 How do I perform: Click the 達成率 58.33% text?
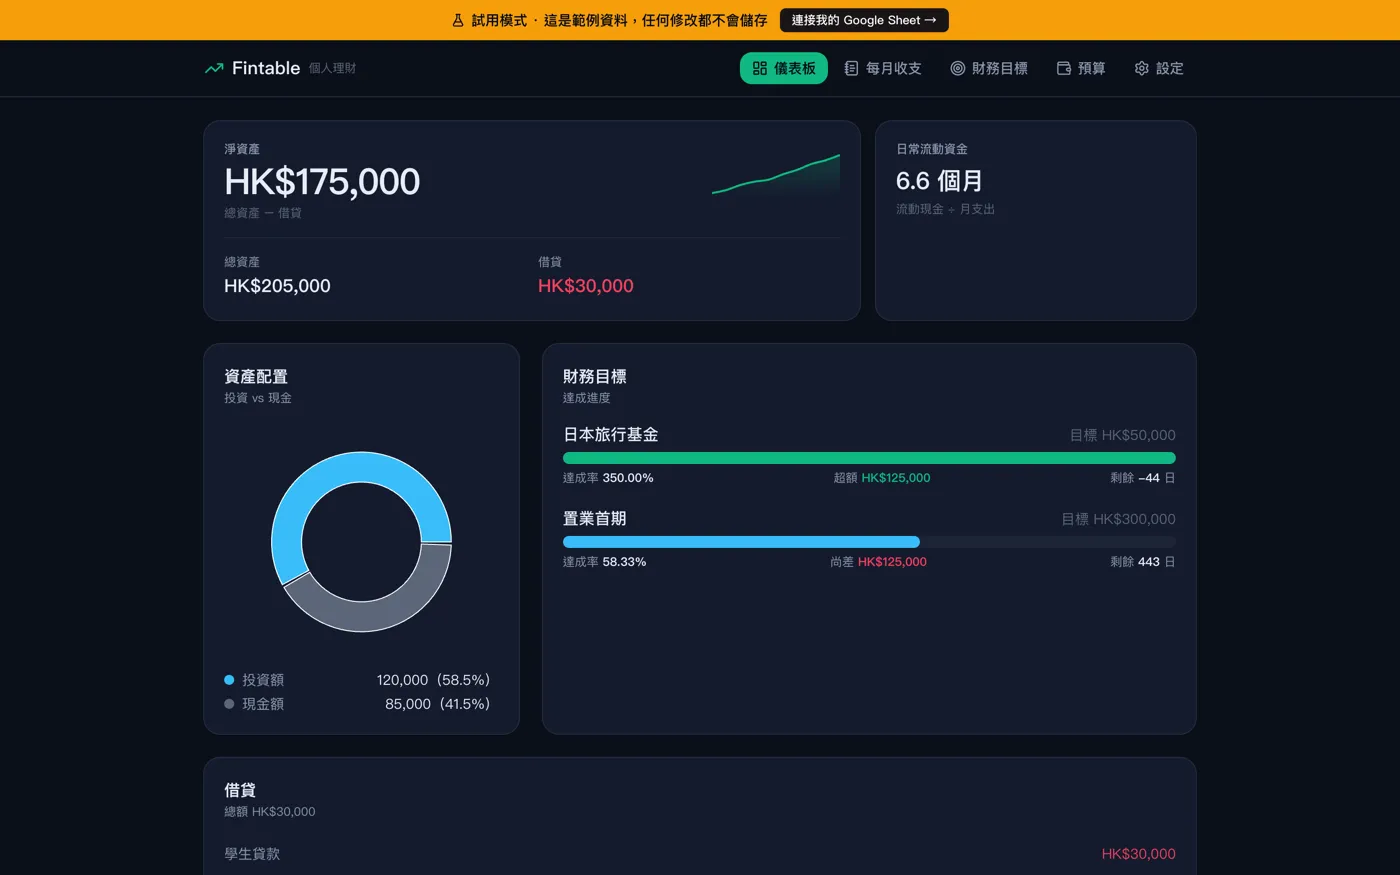point(604,562)
